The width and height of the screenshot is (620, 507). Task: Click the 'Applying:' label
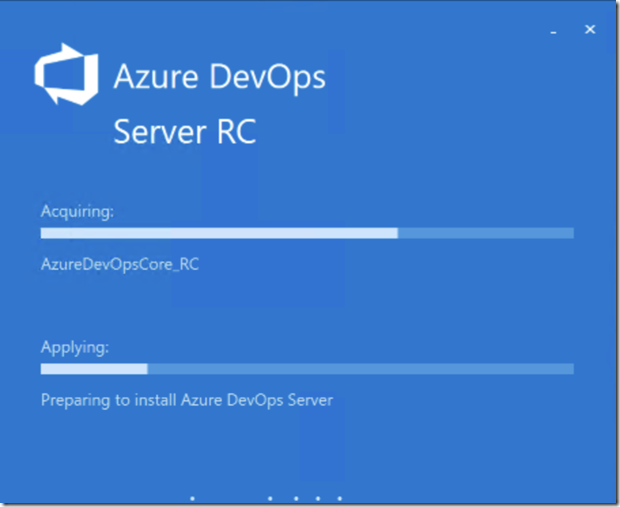point(75,348)
